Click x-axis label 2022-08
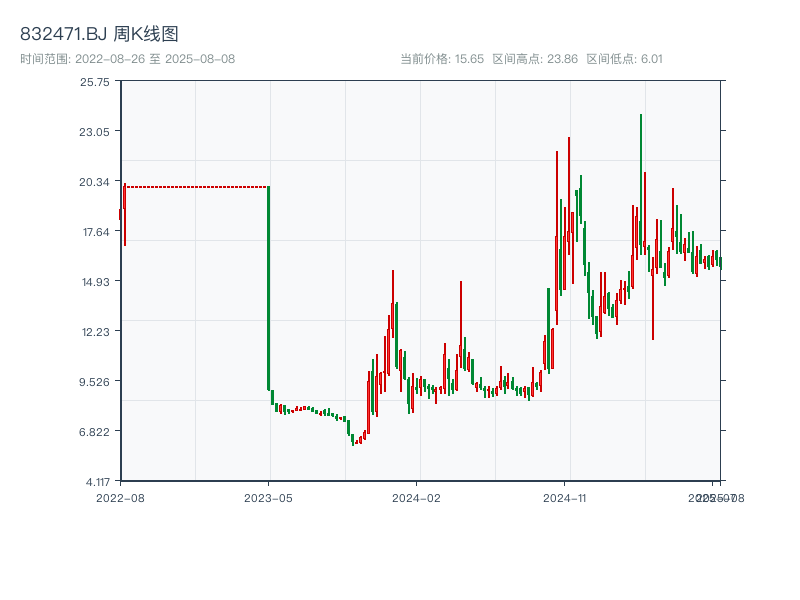This screenshot has width=800, height=600. tap(120, 498)
